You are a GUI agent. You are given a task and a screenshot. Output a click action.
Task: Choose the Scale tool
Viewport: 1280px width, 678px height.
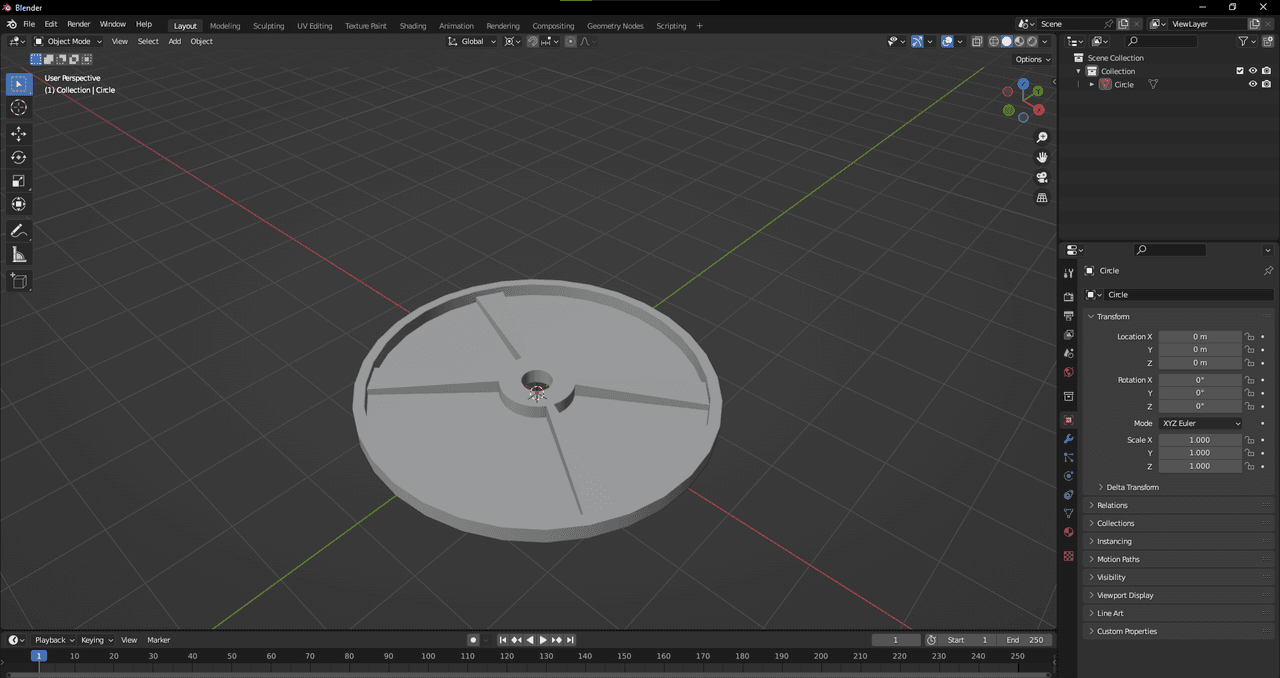19,181
